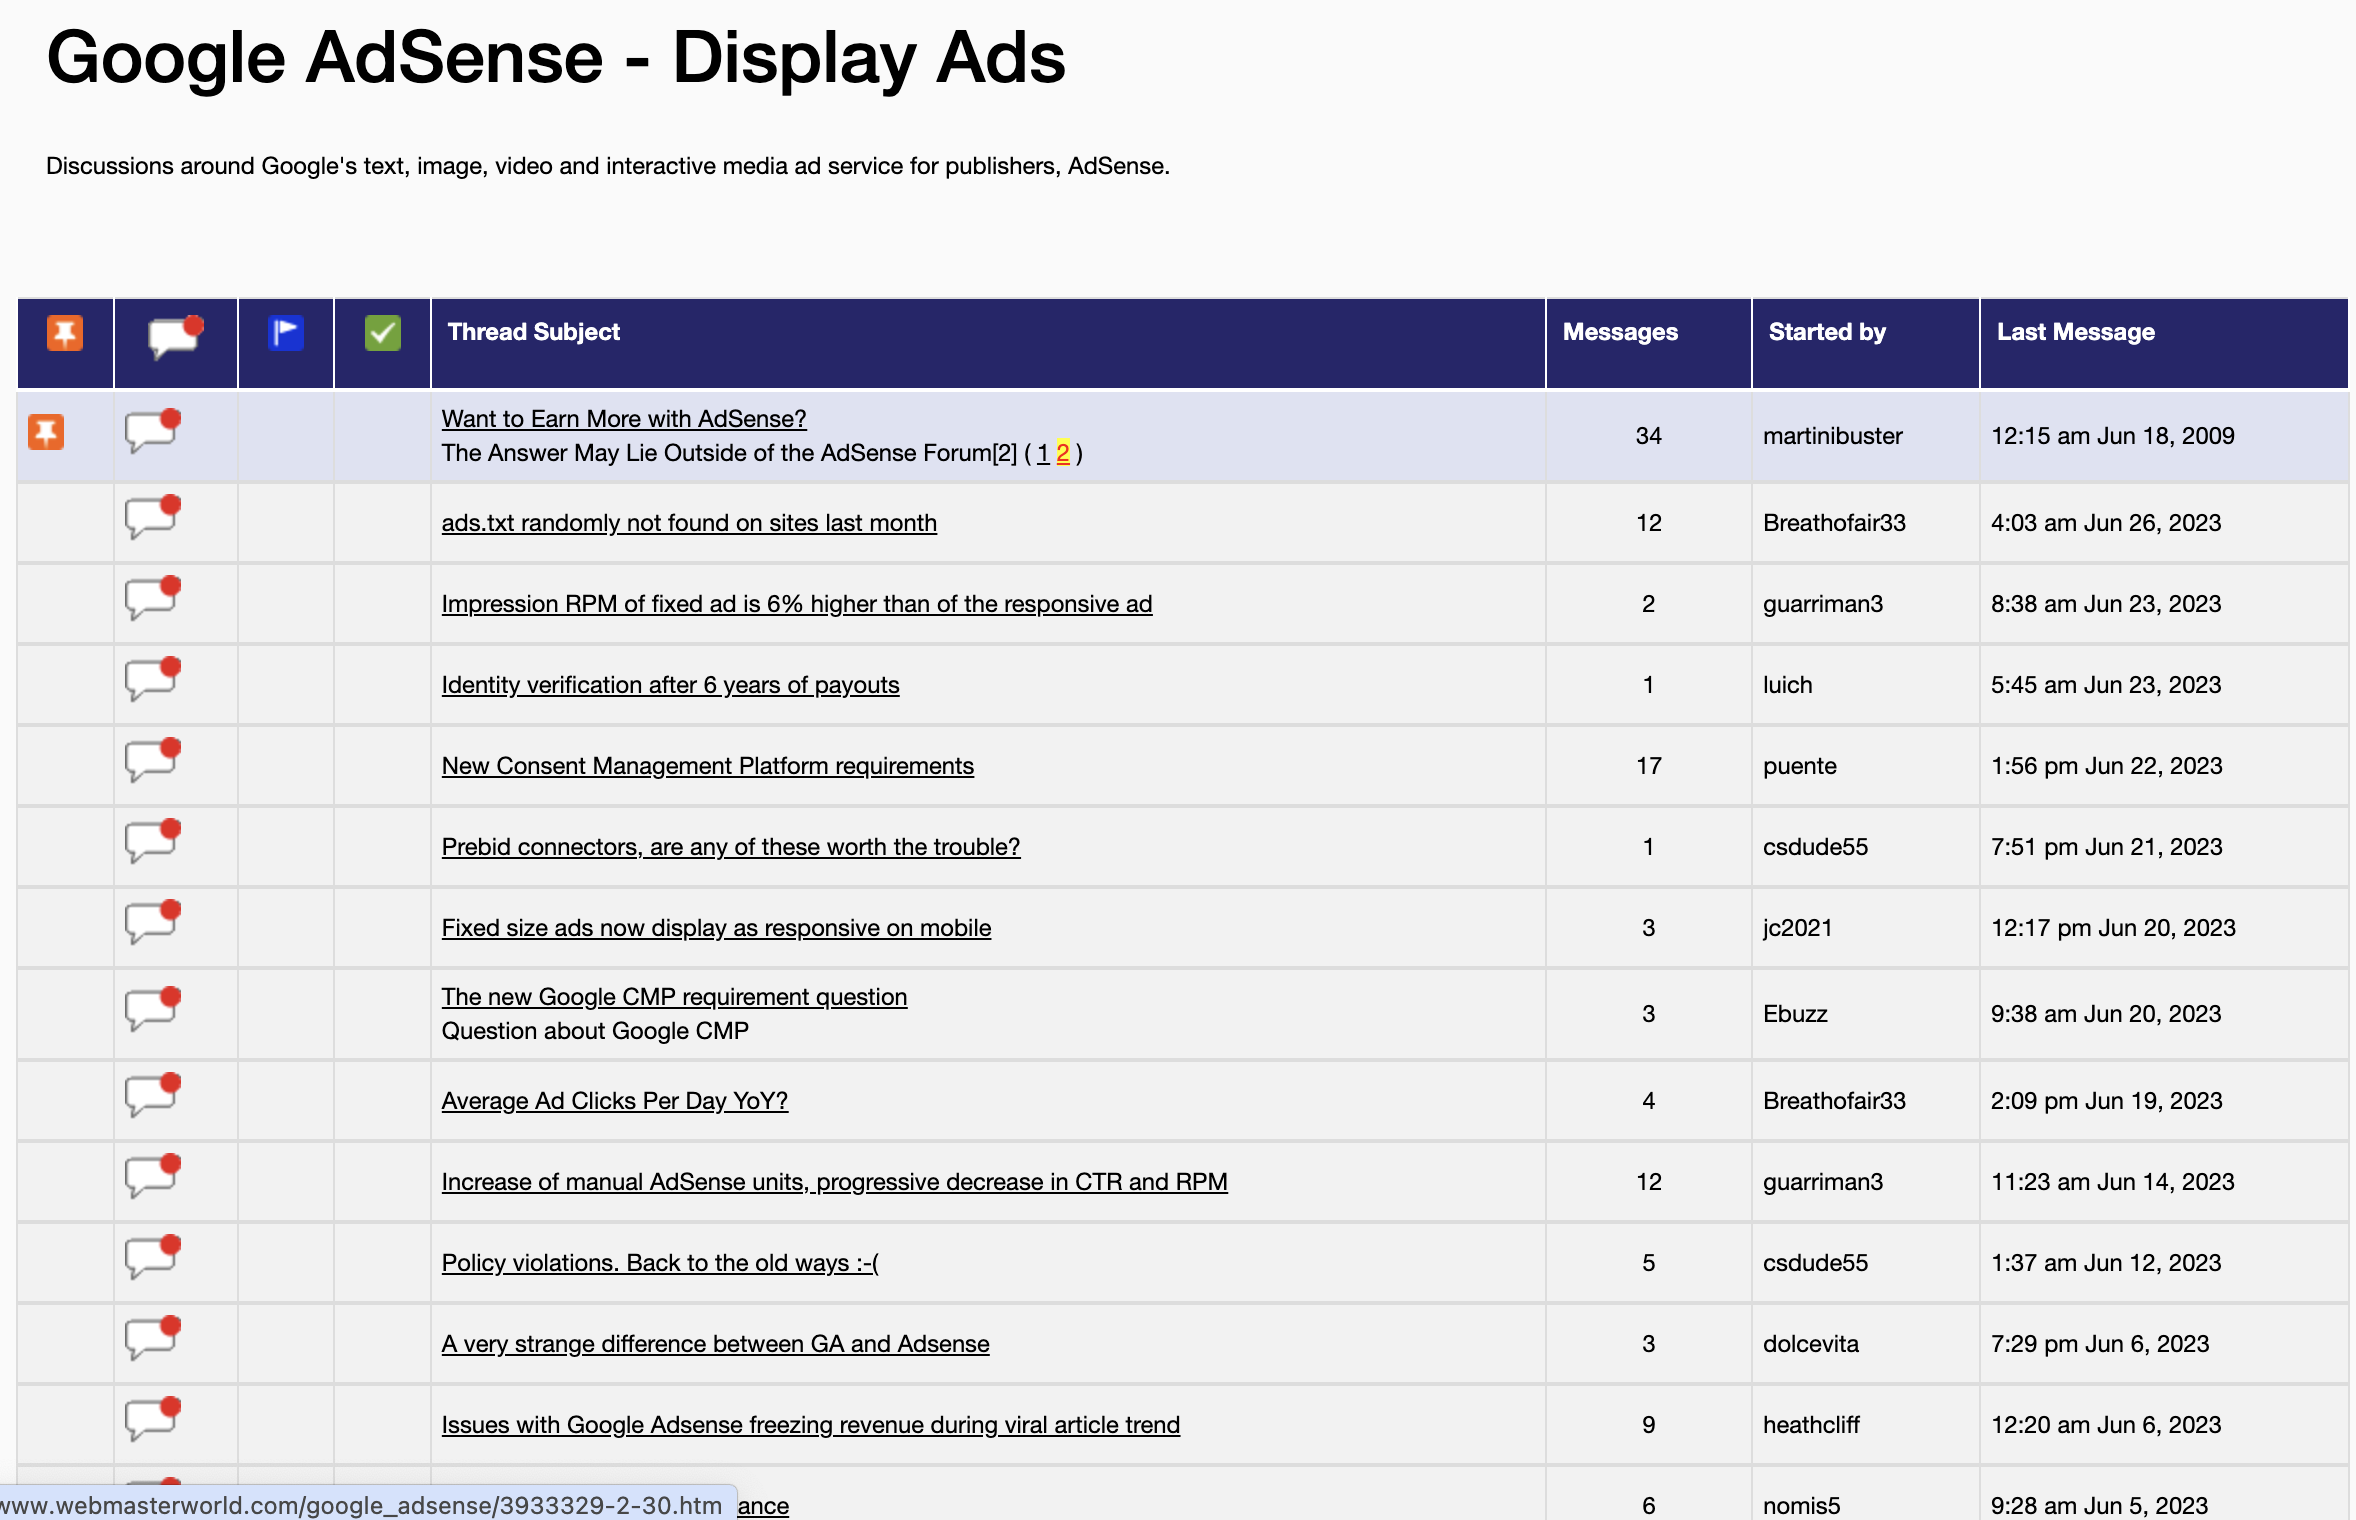Click speech bubble icon for ads.txt thread
This screenshot has width=2356, height=1520.
pyautogui.click(x=153, y=517)
